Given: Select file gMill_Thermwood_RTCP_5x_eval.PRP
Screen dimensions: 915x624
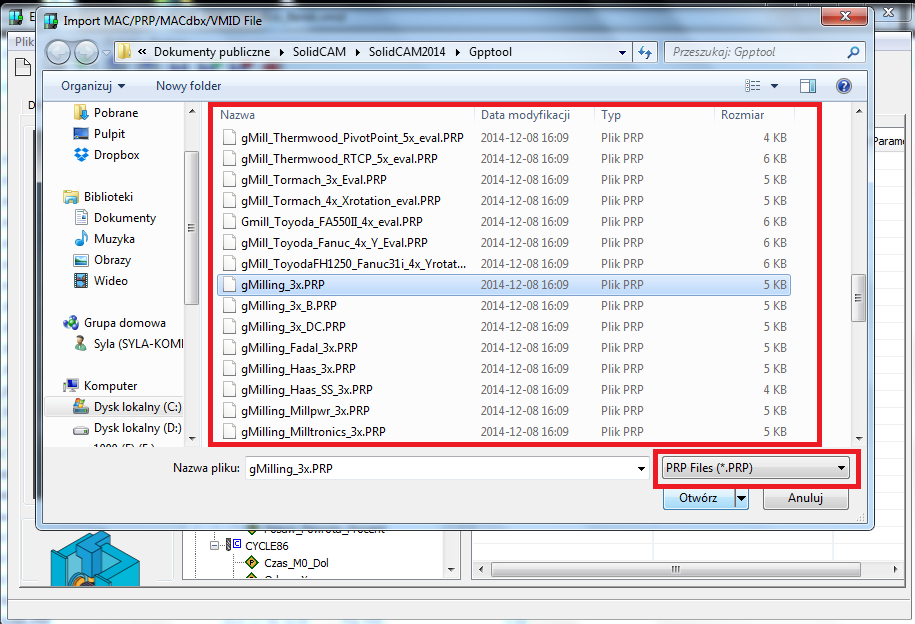Looking at the screenshot, I should [x=339, y=159].
